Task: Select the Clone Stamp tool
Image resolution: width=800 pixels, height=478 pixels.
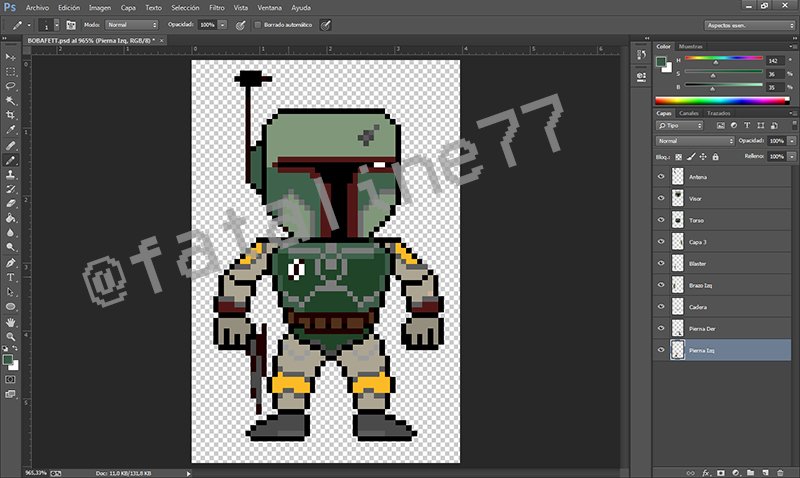Action: tap(10, 174)
